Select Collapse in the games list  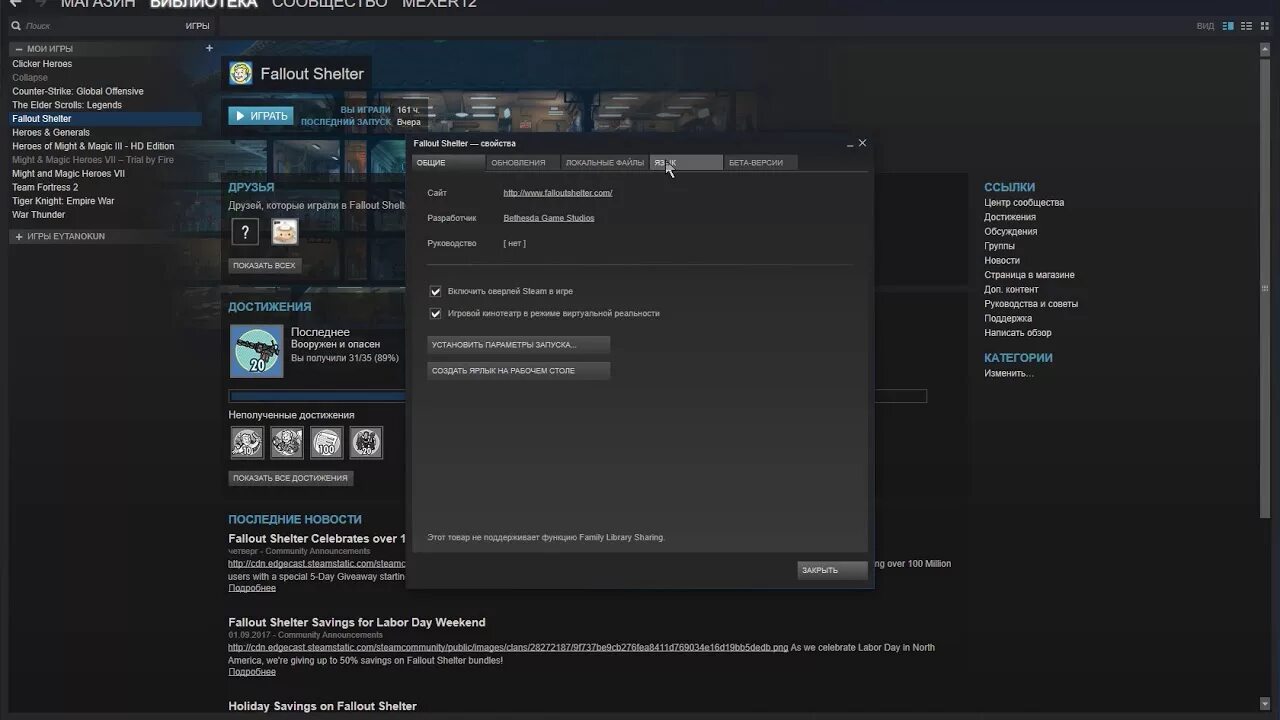coord(30,77)
